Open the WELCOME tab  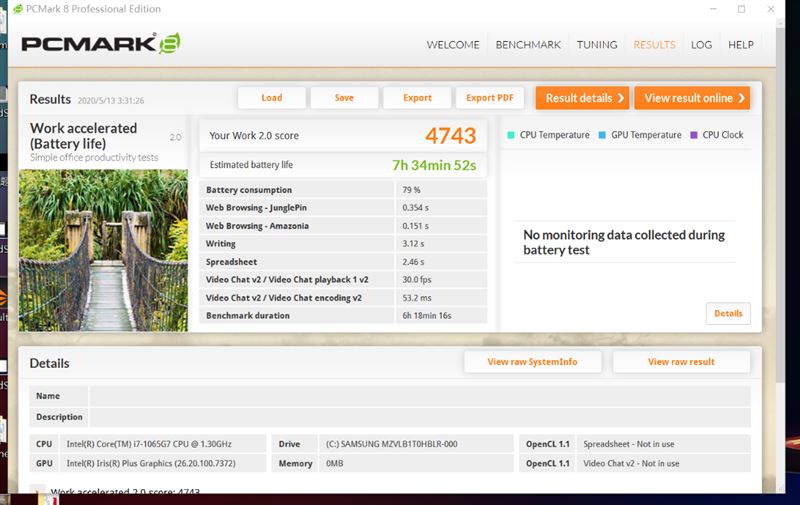[453, 45]
